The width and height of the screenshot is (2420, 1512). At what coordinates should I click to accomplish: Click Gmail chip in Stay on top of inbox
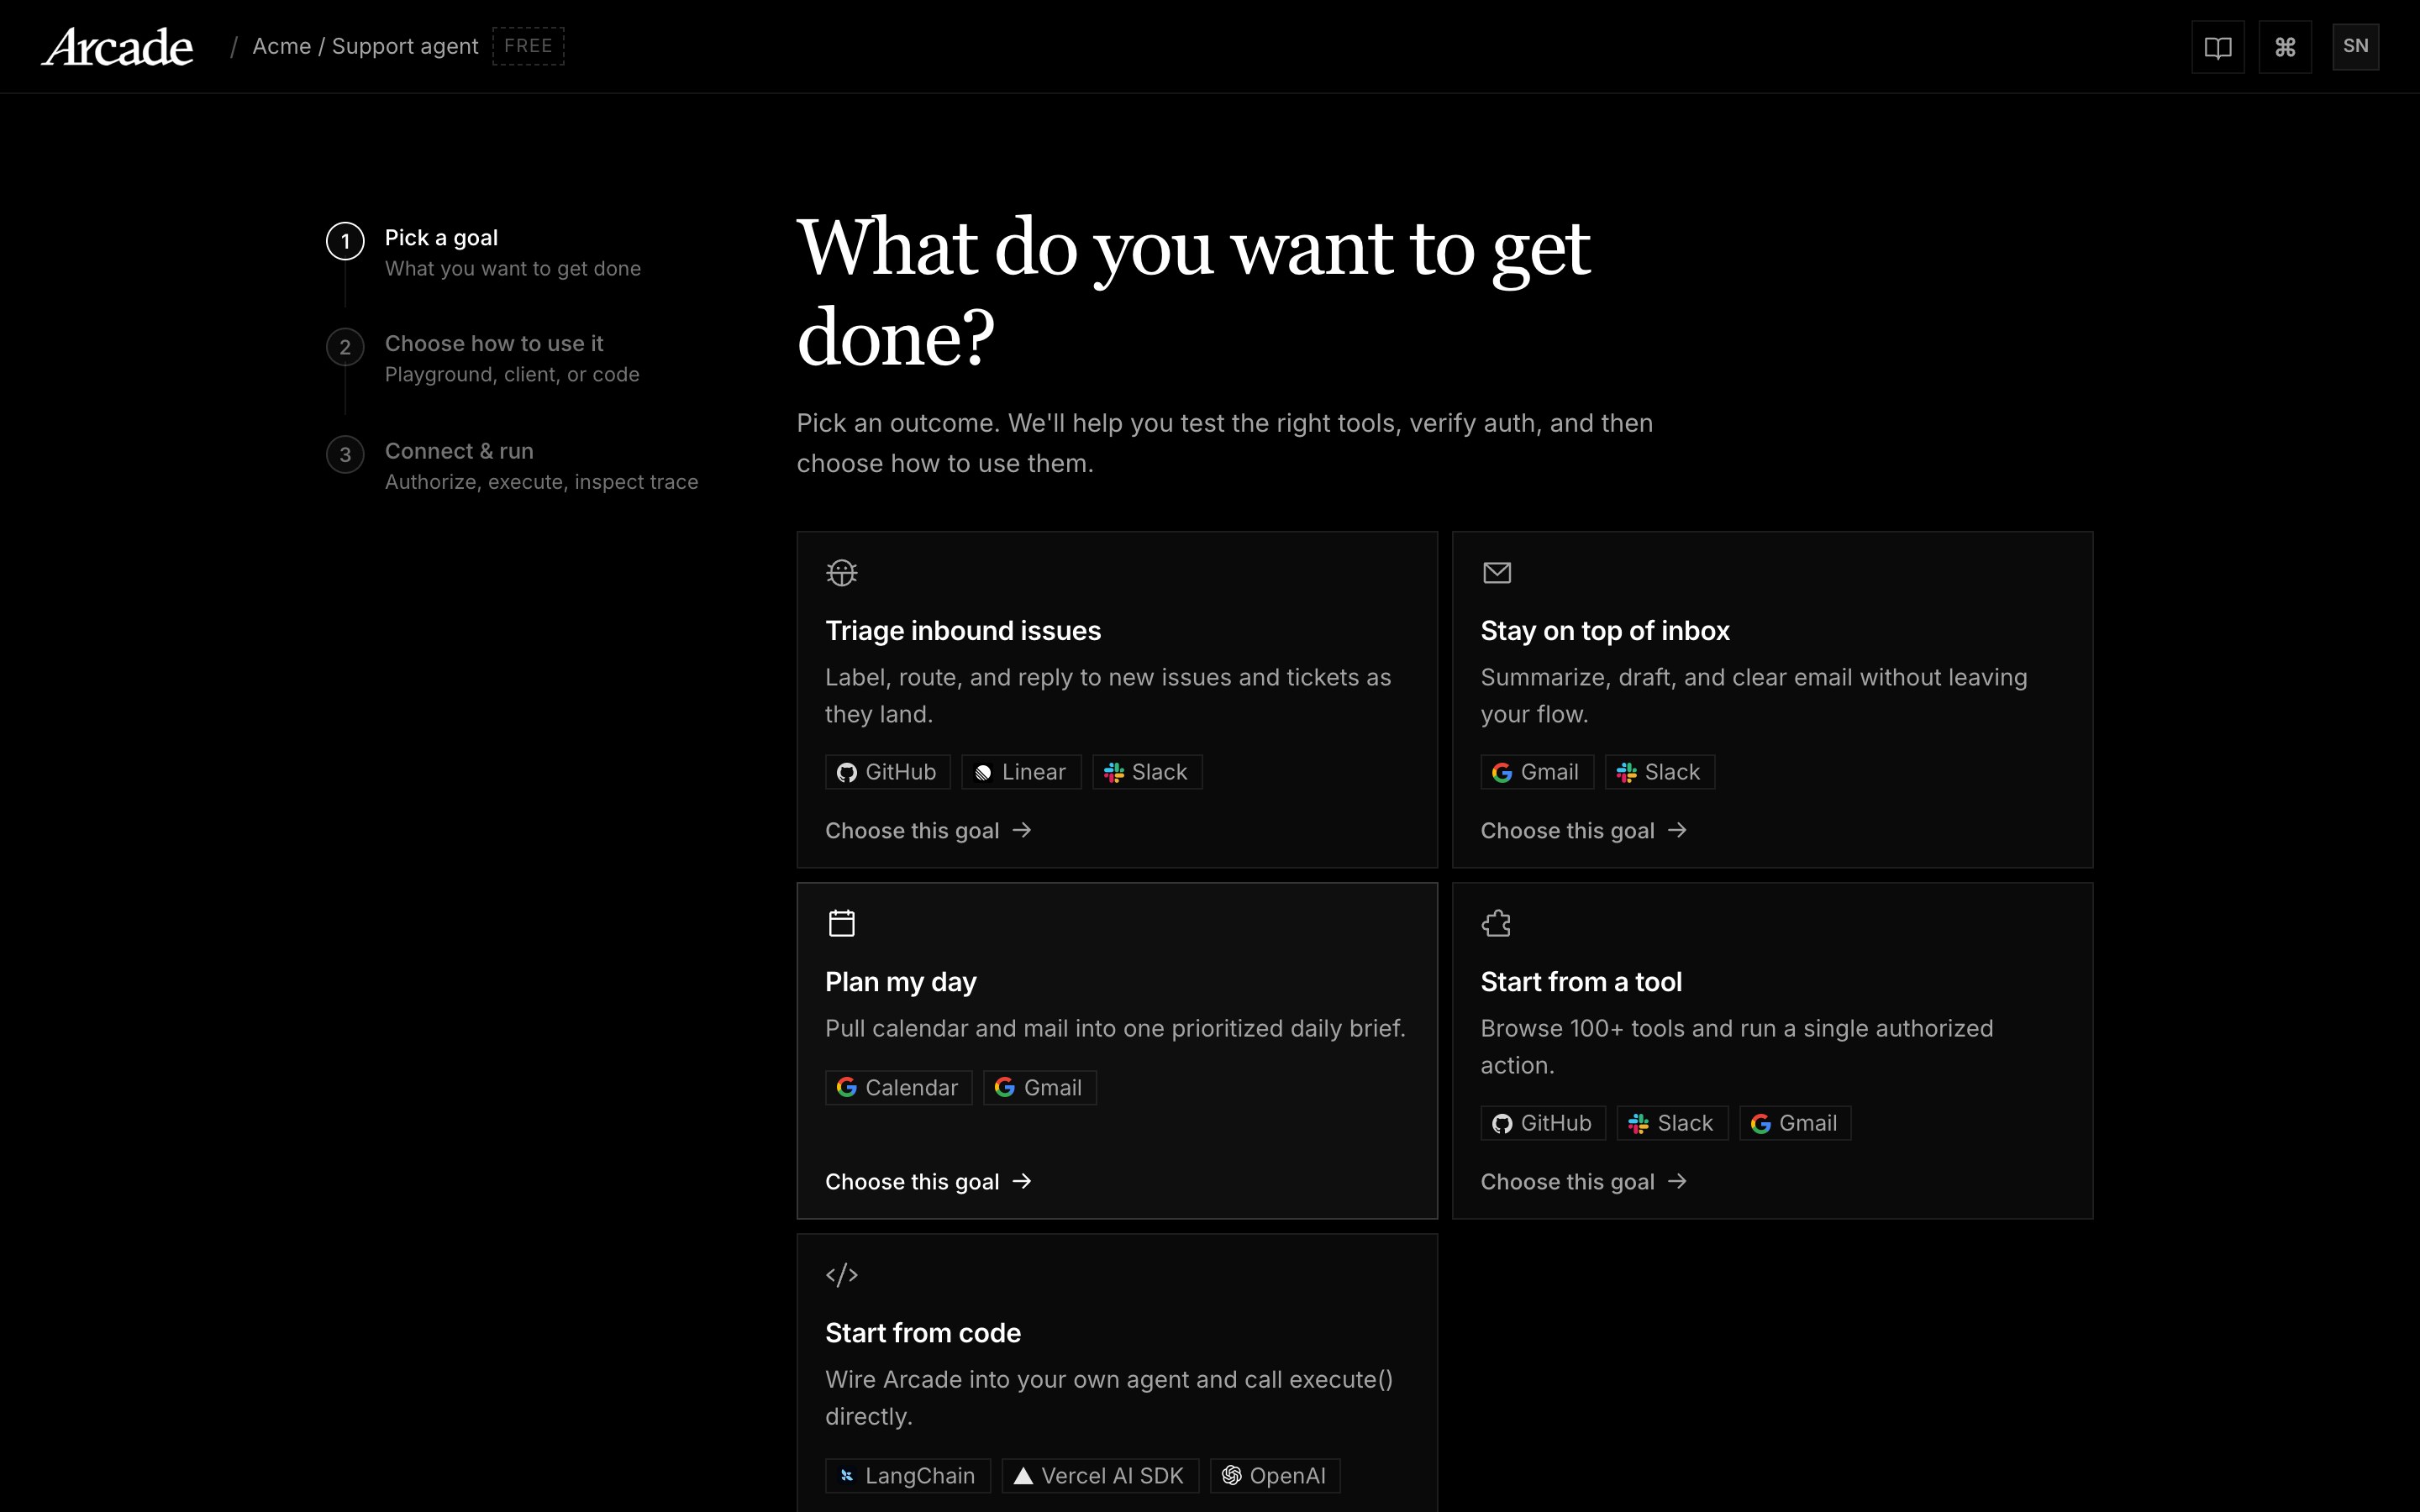click(x=1537, y=772)
